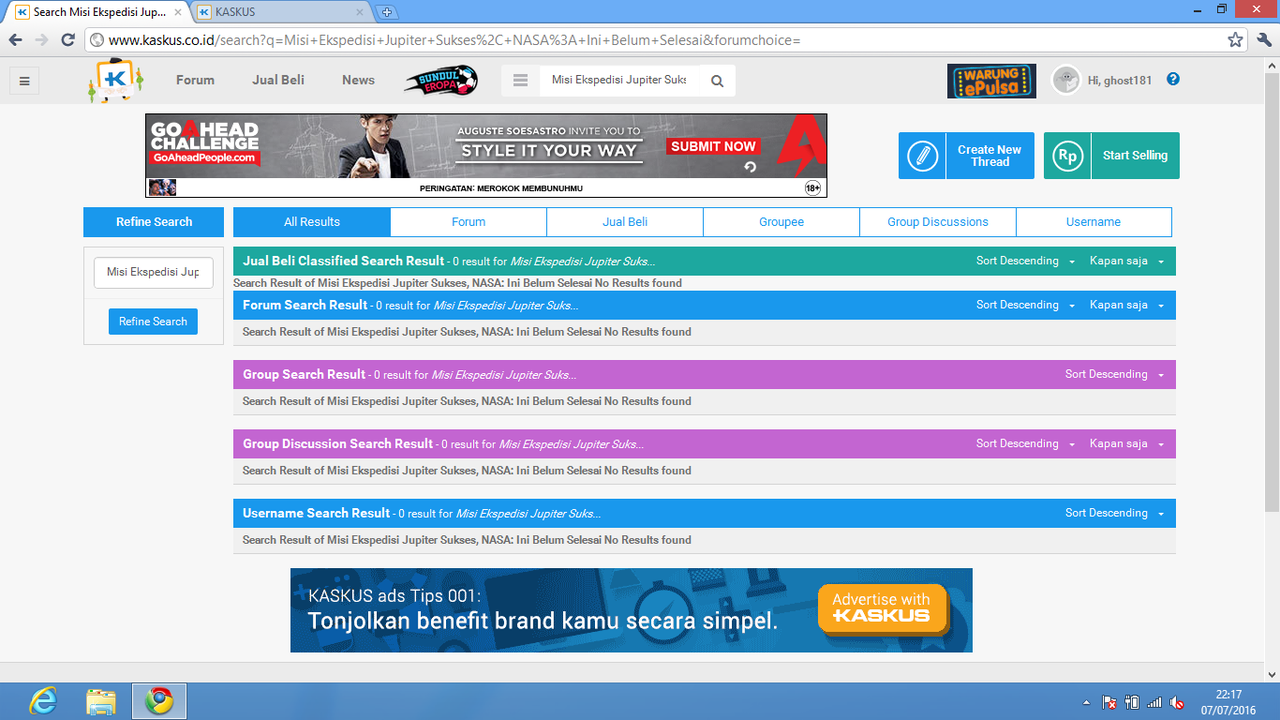Click the blue Refine Search button
The width and height of the screenshot is (1280, 720).
[153, 321]
